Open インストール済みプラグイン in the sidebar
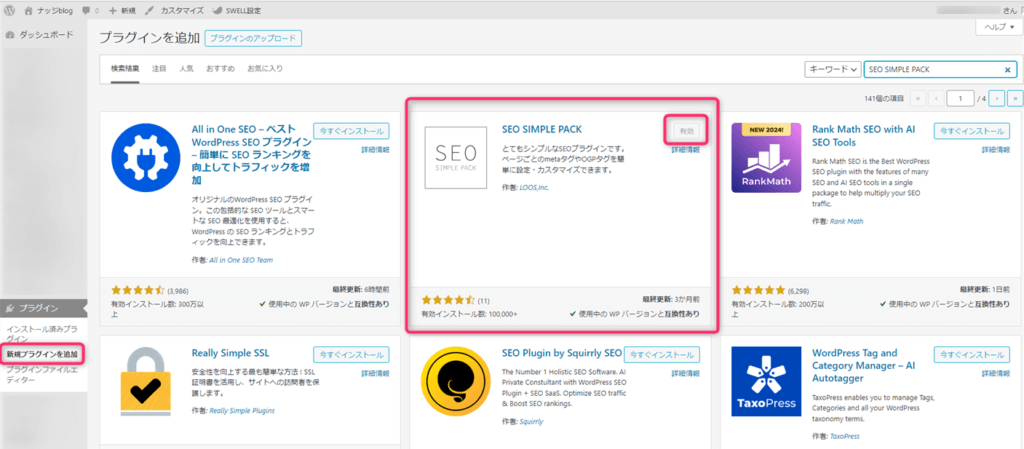1024x449 pixels. [x=42, y=333]
